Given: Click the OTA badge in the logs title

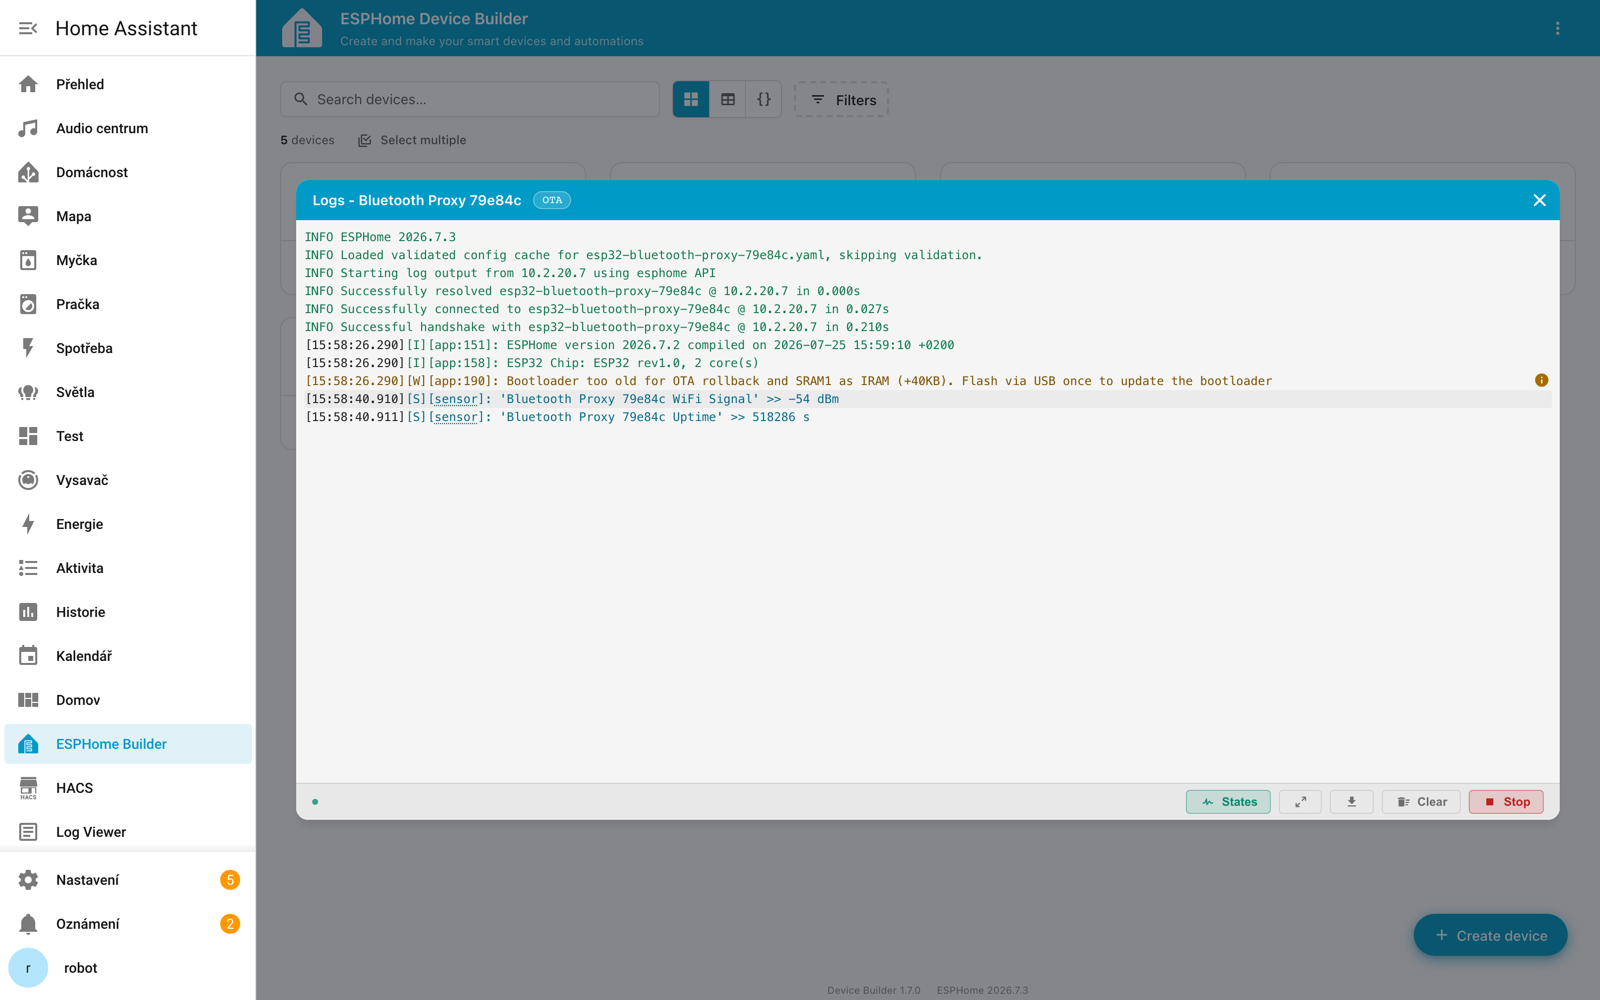Looking at the screenshot, I should (552, 200).
